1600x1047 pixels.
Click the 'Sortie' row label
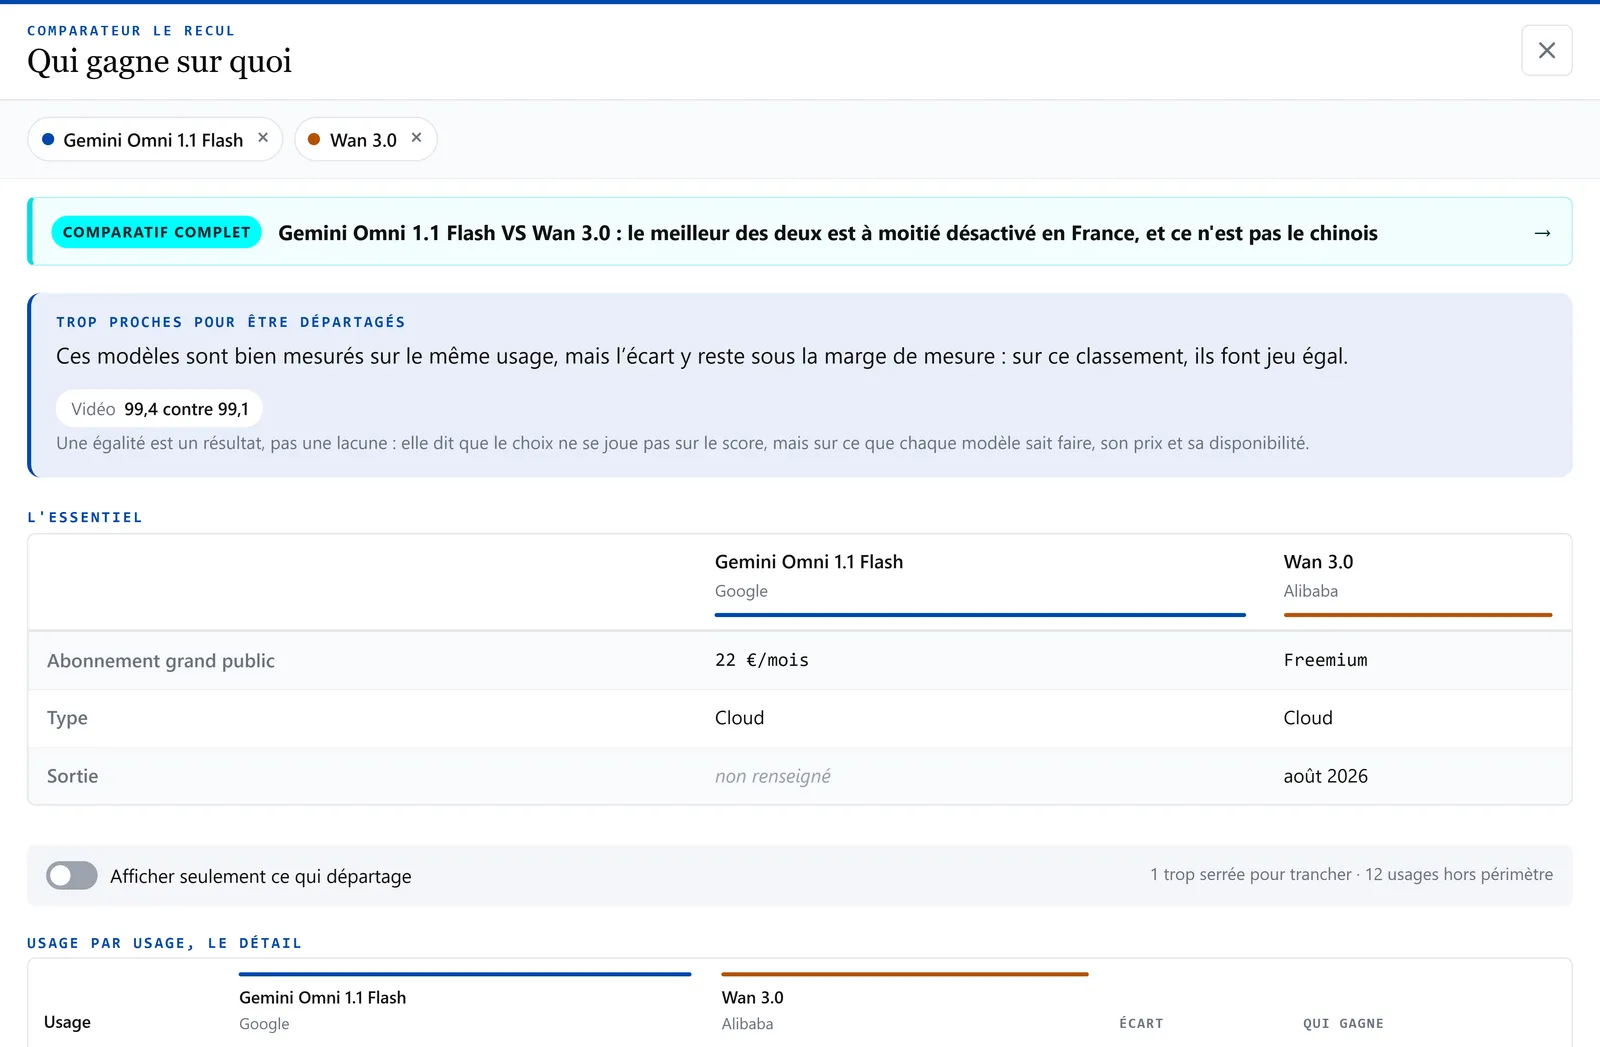tap(72, 776)
